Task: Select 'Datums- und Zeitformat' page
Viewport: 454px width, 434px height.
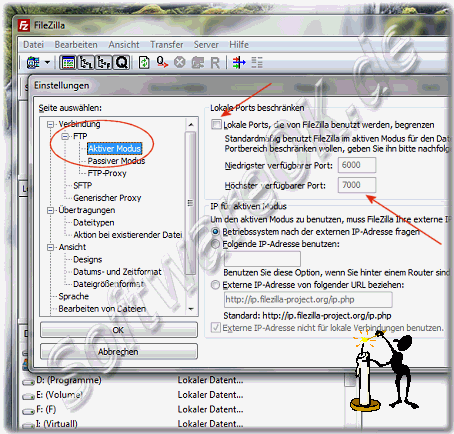Action: click(117, 272)
